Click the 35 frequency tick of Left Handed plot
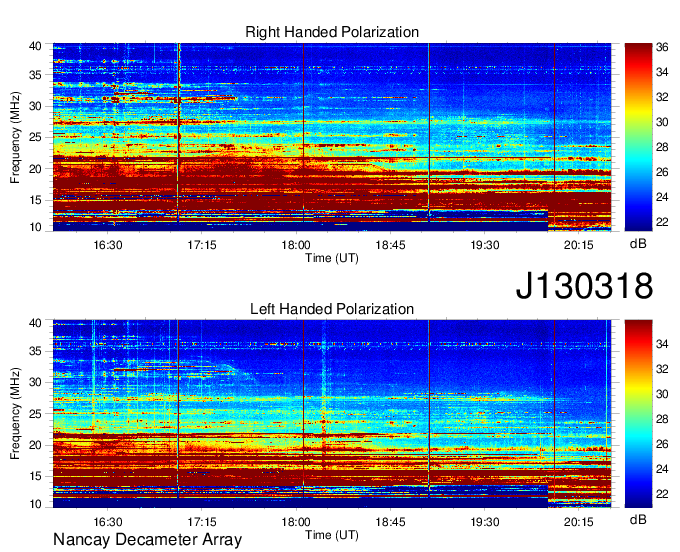This screenshot has height=552, width=680. (35, 351)
